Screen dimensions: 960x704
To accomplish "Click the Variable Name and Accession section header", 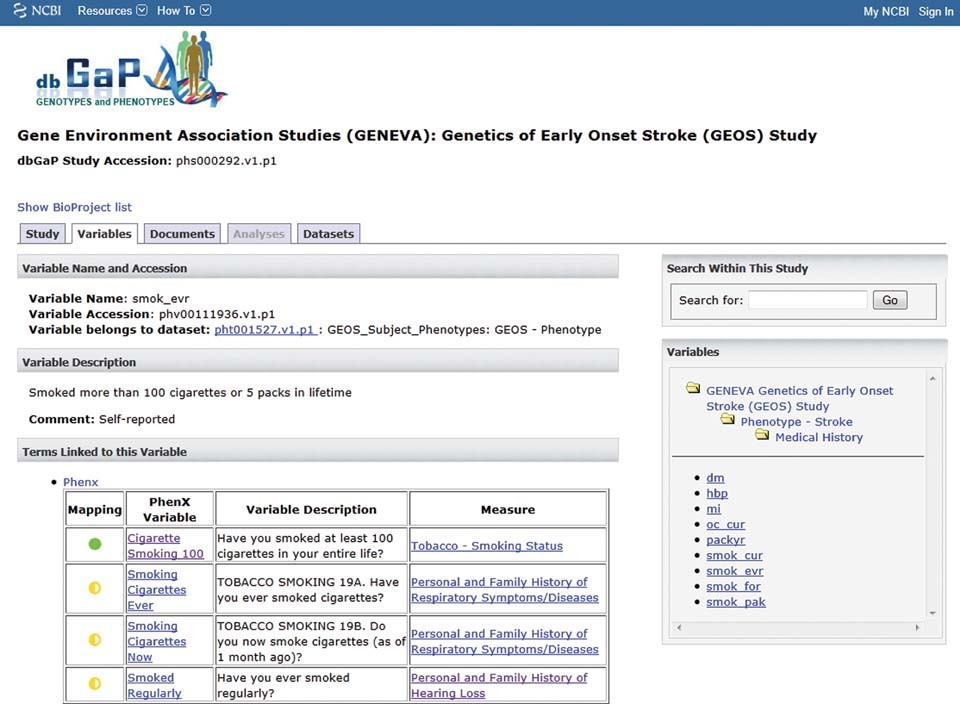I will pos(318,268).
